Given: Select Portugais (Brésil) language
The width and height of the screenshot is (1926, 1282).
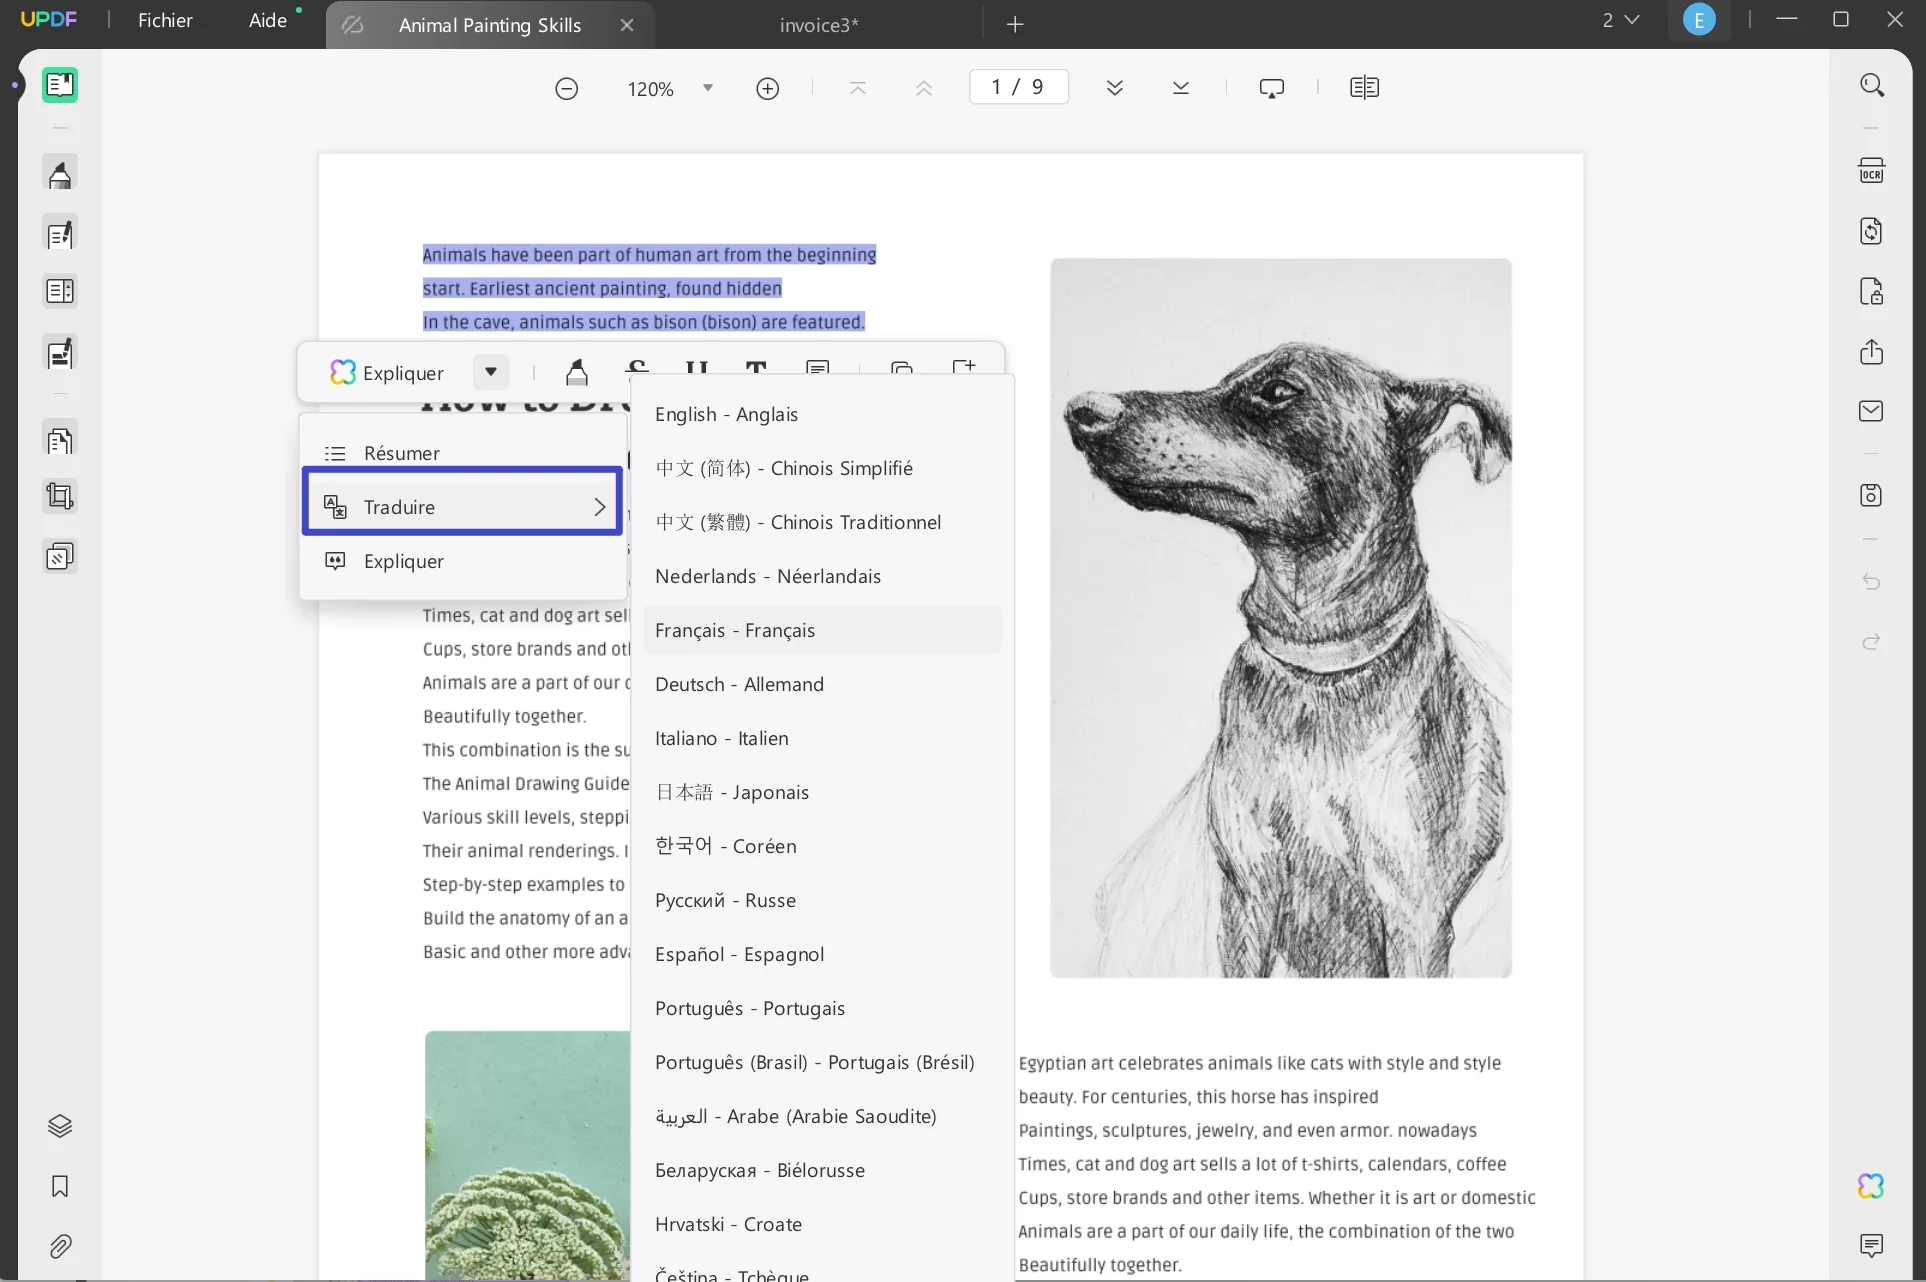Looking at the screenshot, I should (822, 1062).
